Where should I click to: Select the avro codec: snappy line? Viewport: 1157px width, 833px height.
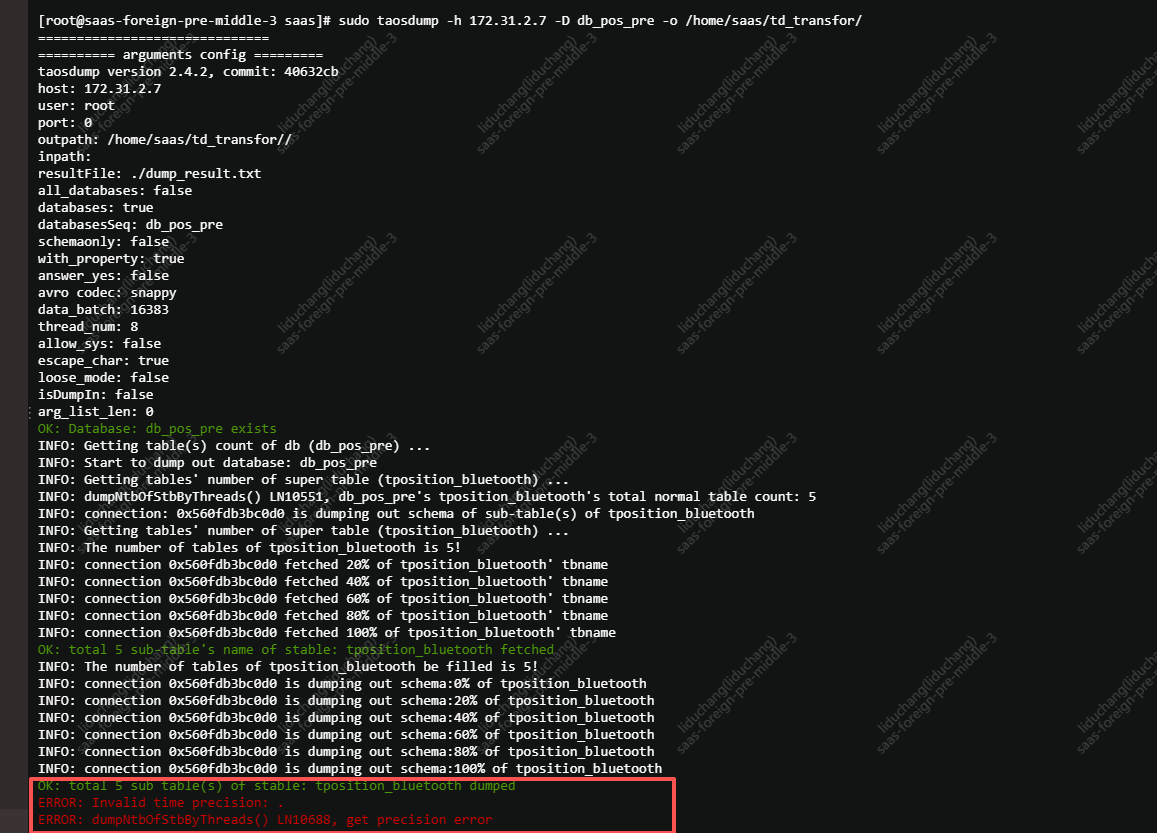point(107,292)
